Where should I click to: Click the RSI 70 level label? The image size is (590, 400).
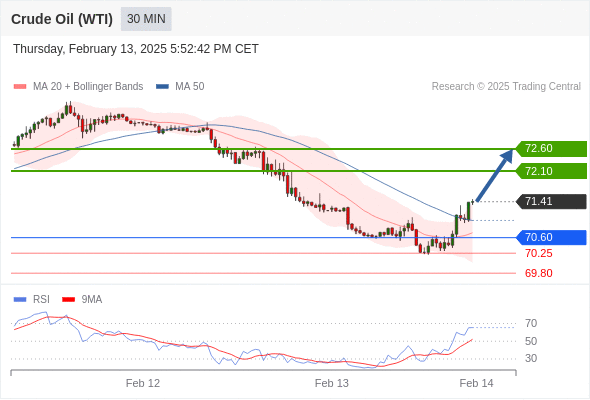pos(531,323)
